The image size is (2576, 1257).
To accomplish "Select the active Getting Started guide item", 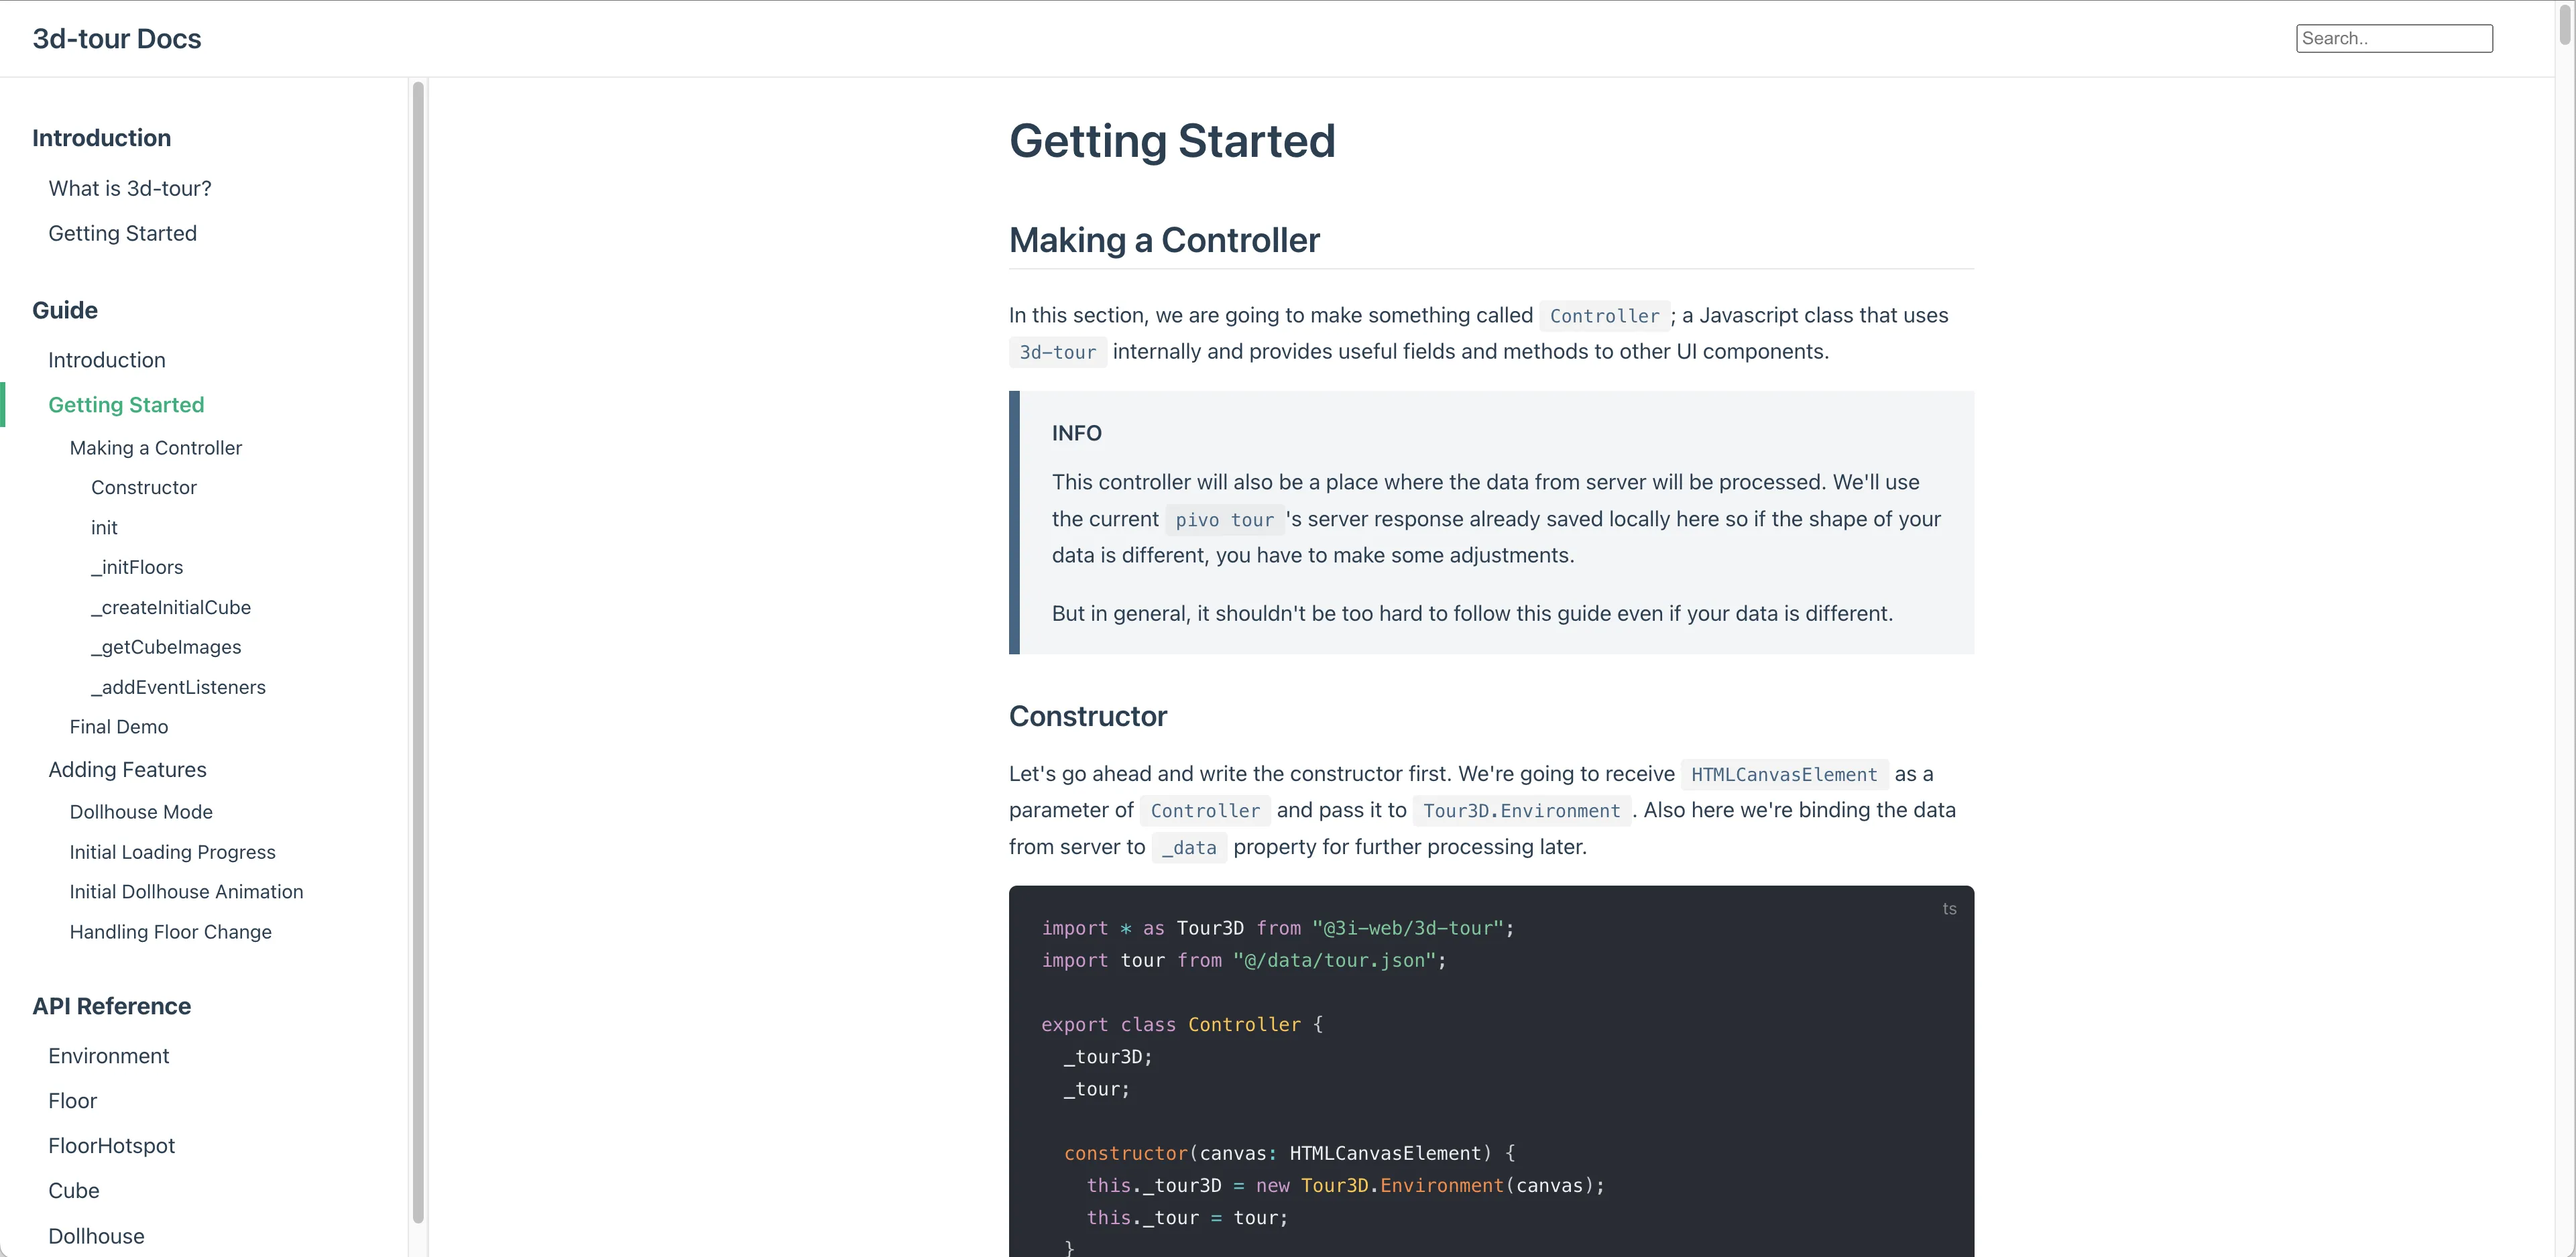I will point(126,405).
